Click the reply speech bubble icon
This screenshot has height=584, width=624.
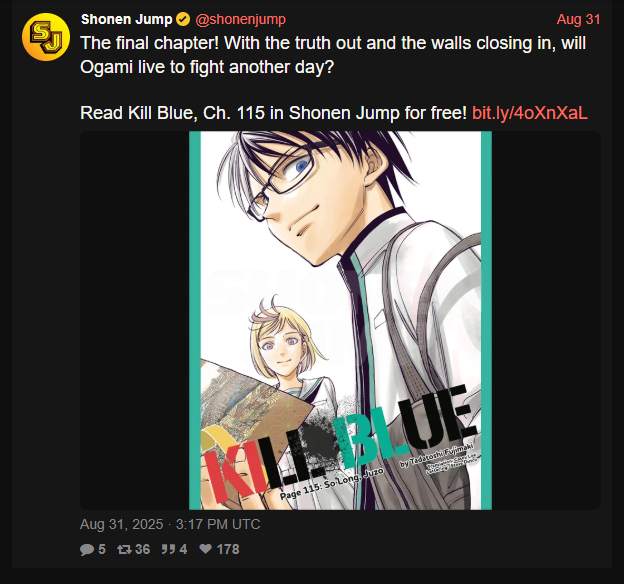pyautogui.click(x=86, y=550)
